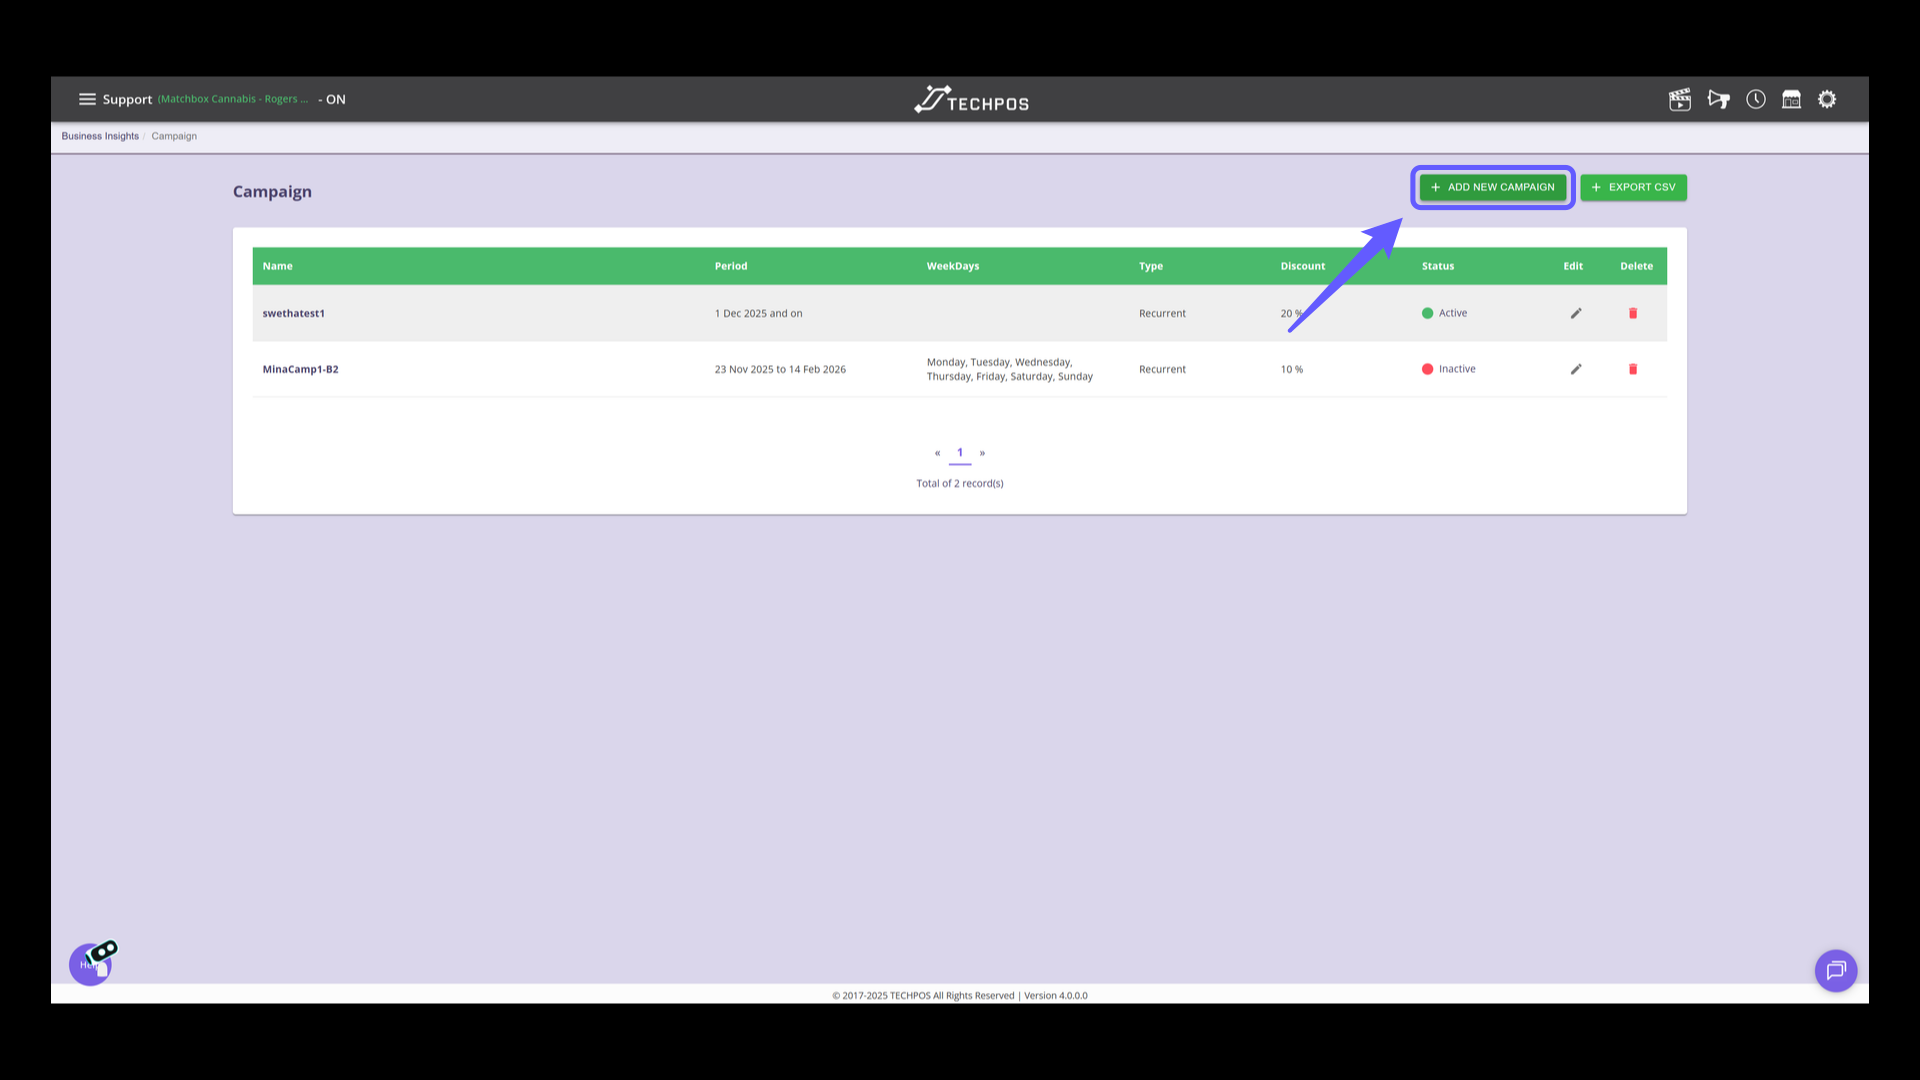The image size is (1920, 1080).
Task: Select page 1 in pagination
Action: pos(959,452)
